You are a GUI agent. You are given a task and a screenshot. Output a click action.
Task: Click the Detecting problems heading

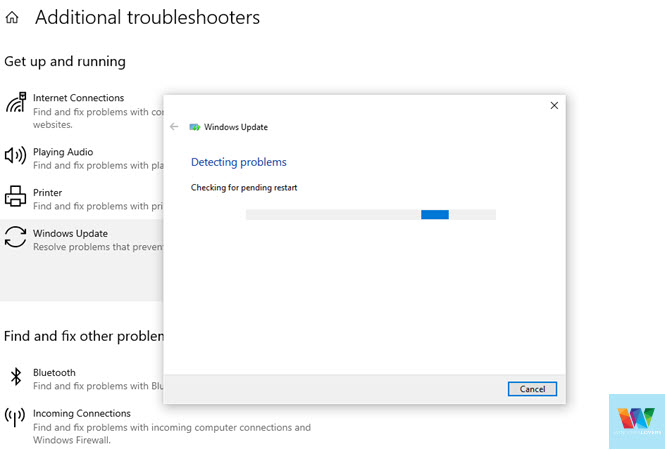pyautogui.click(x=239, y=162)
